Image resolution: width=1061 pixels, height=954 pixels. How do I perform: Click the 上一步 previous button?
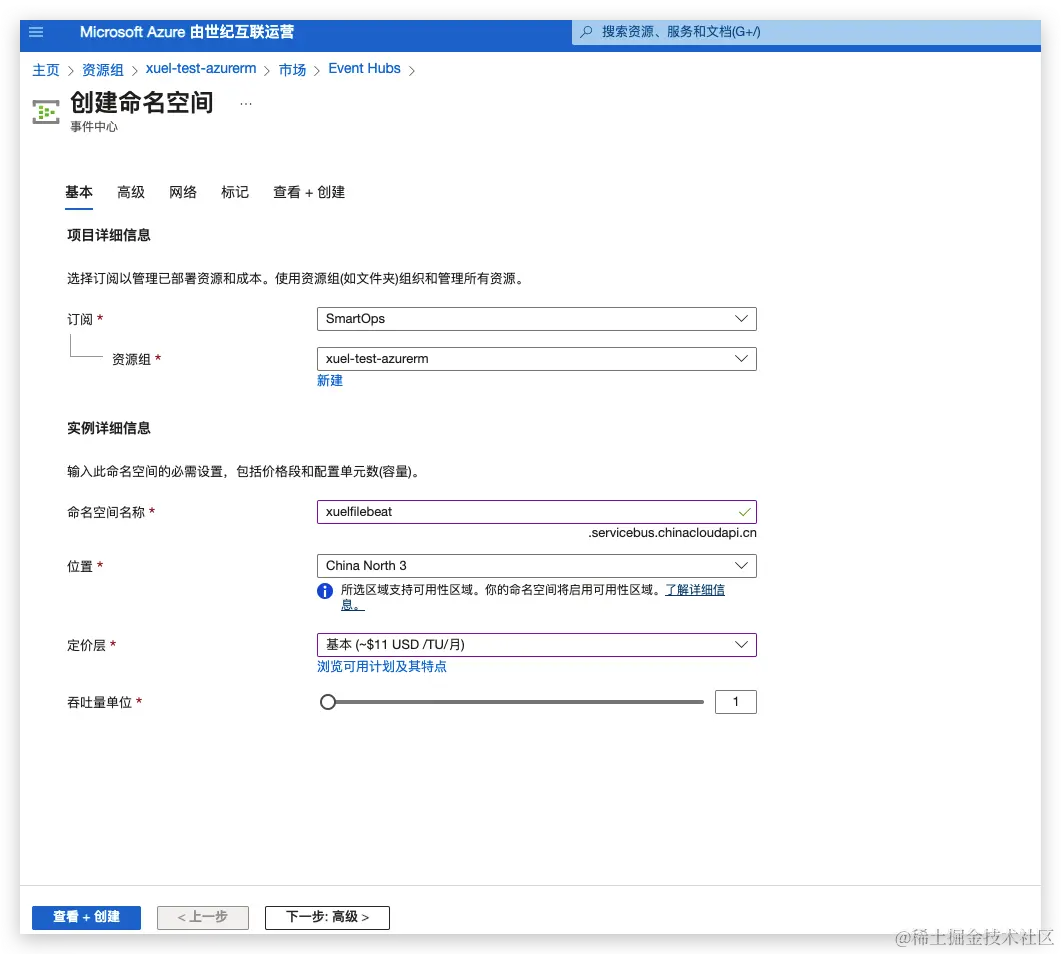[x=203, y=917]
